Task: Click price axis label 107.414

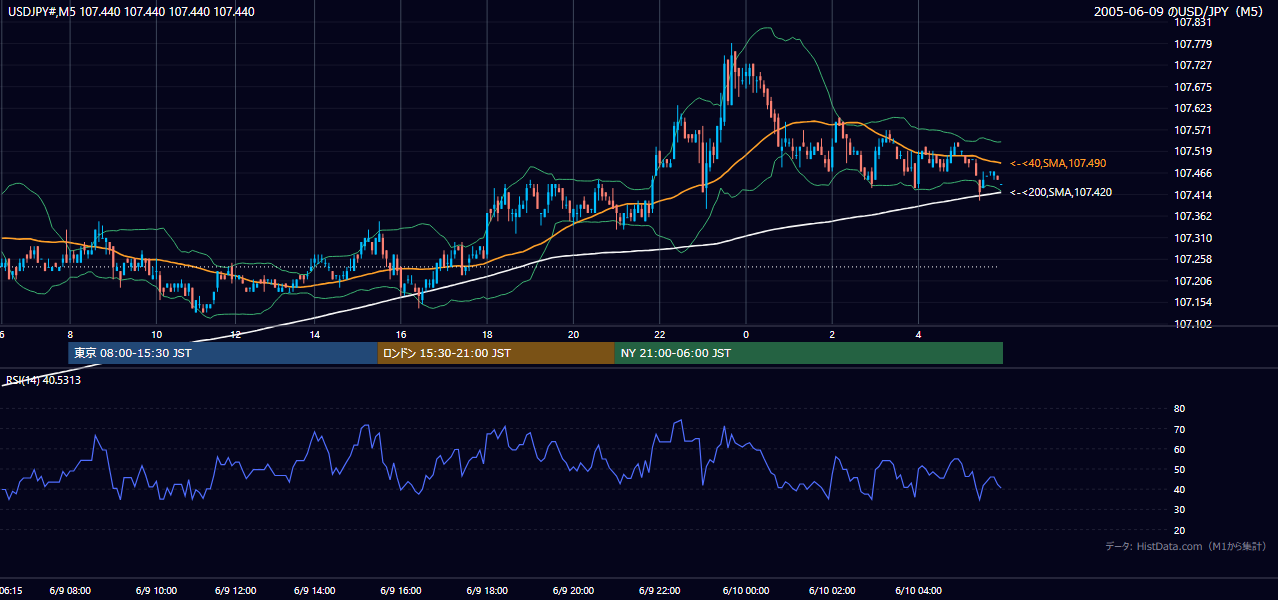Action: (x=1193, y=194)
